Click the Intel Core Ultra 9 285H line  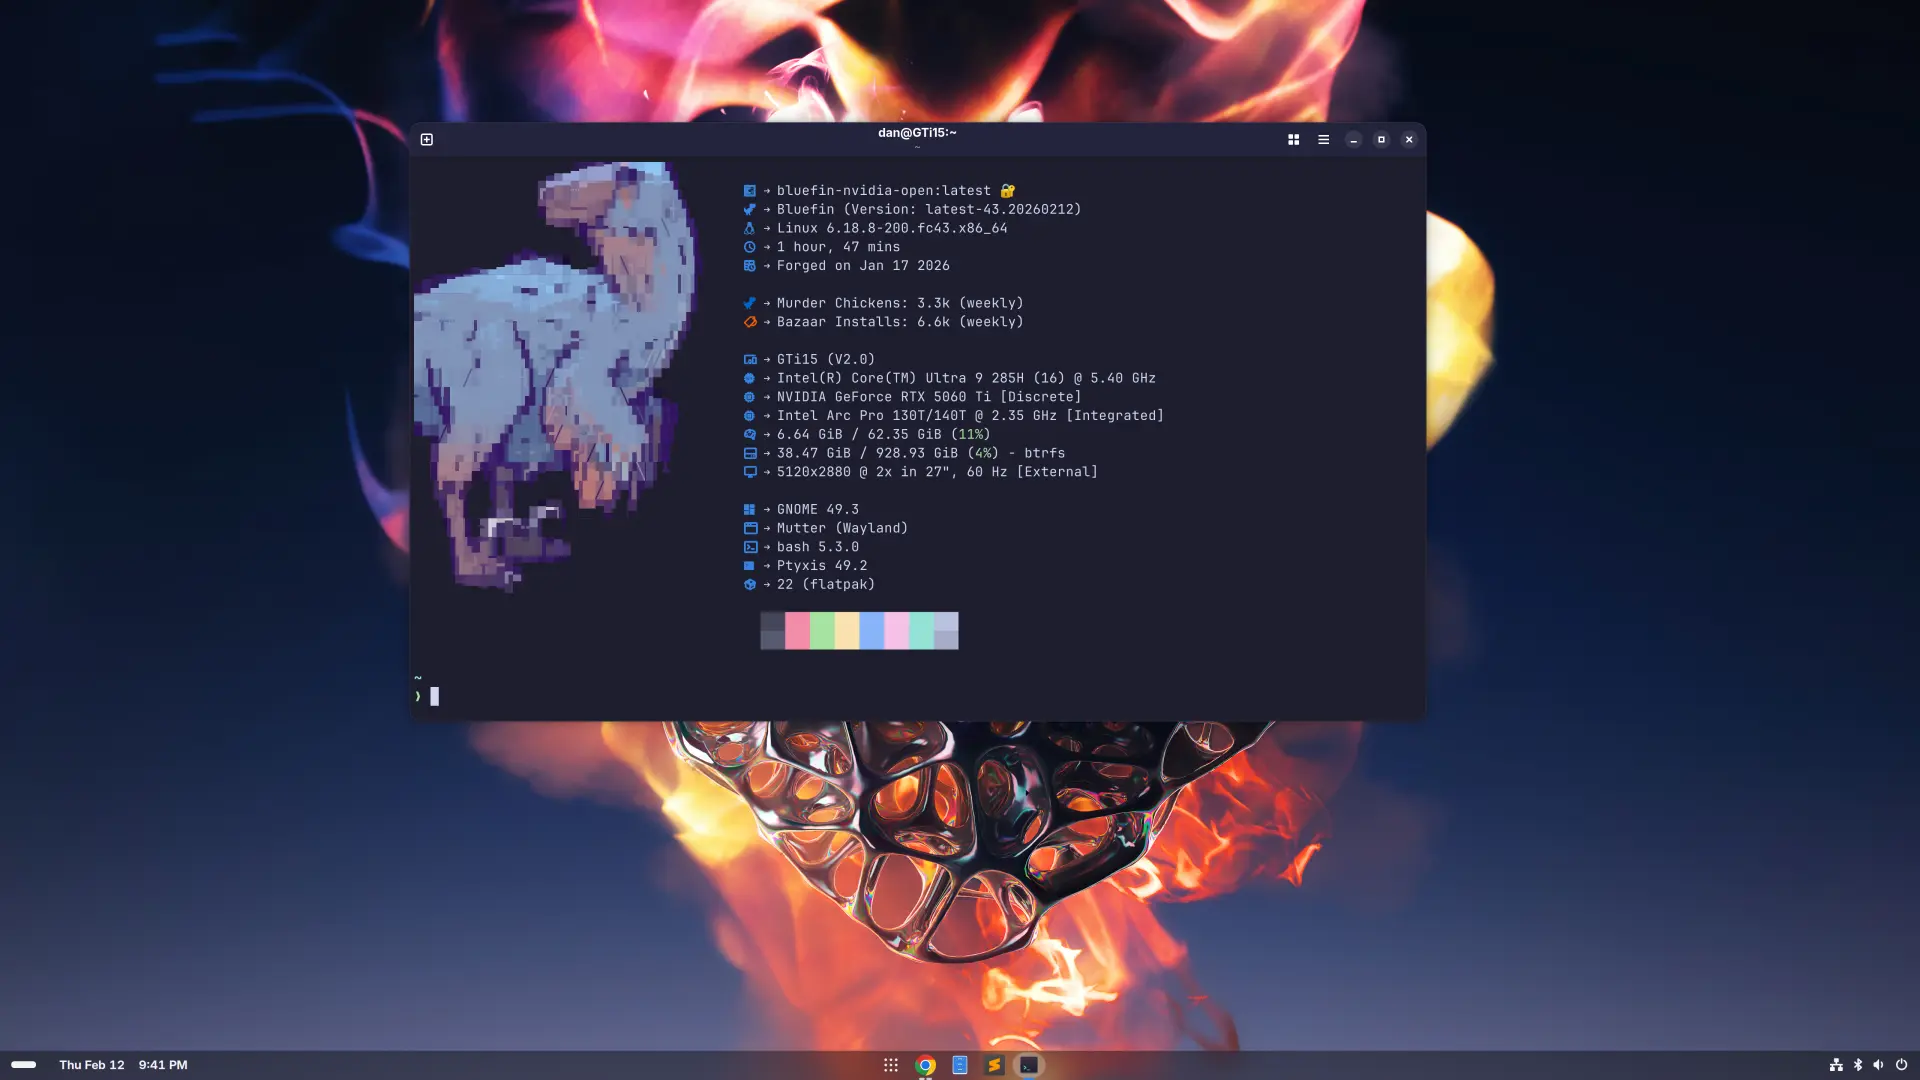(966, 378)
